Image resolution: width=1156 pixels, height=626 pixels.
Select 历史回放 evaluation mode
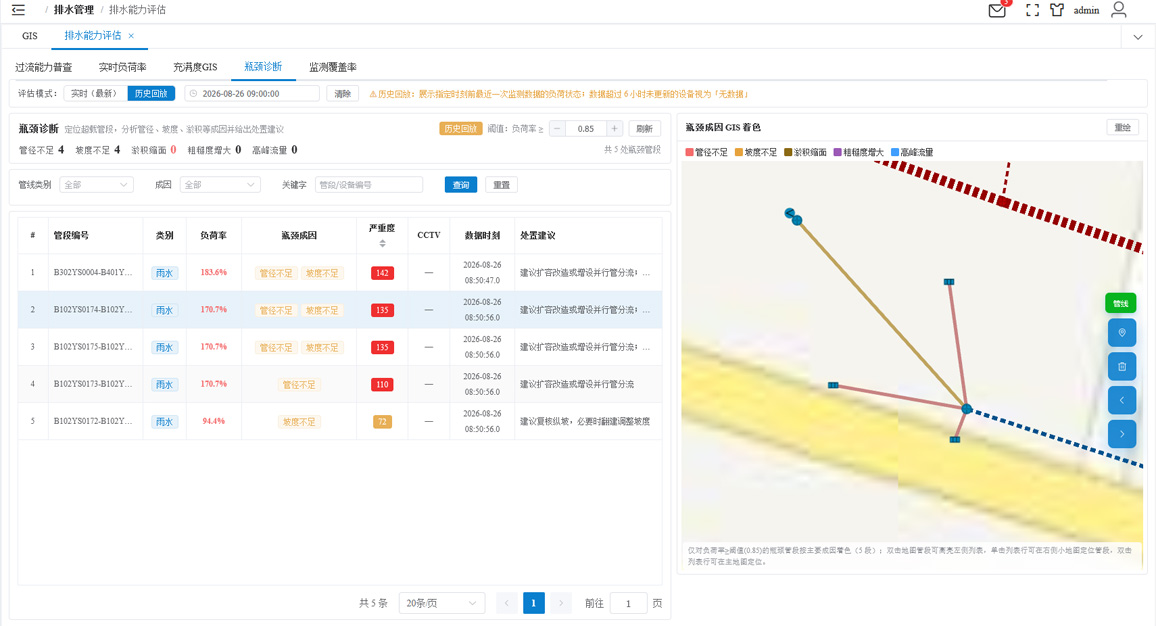[x=151, y=94]
